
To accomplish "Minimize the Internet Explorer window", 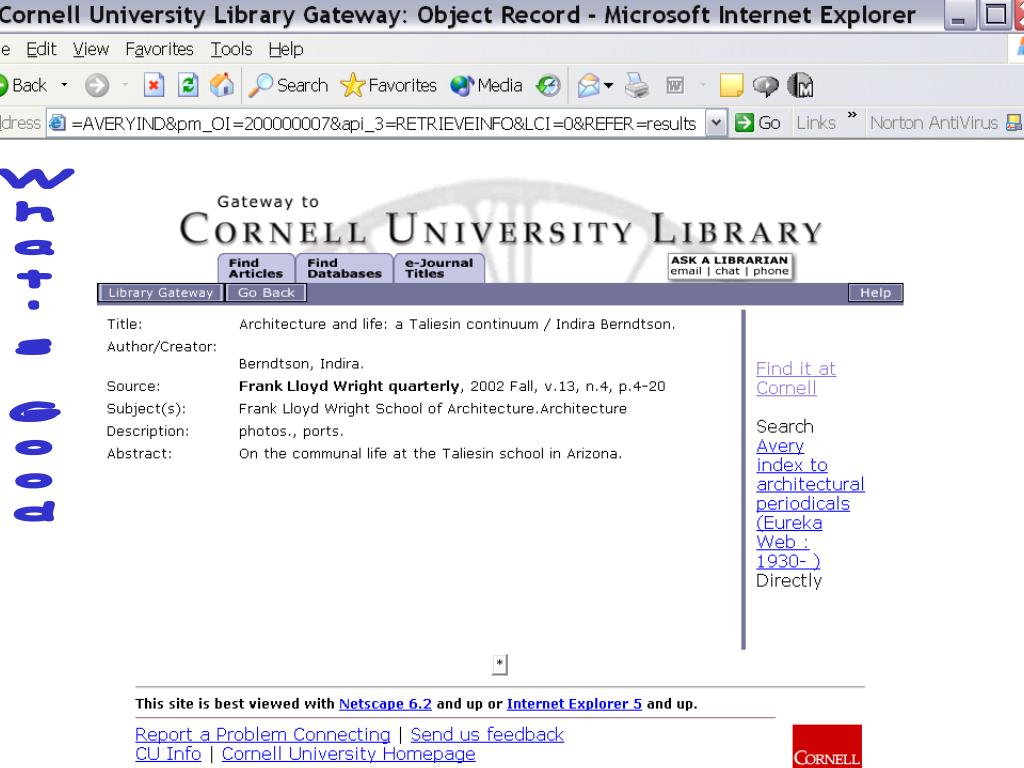I will [x=959, y=16].
